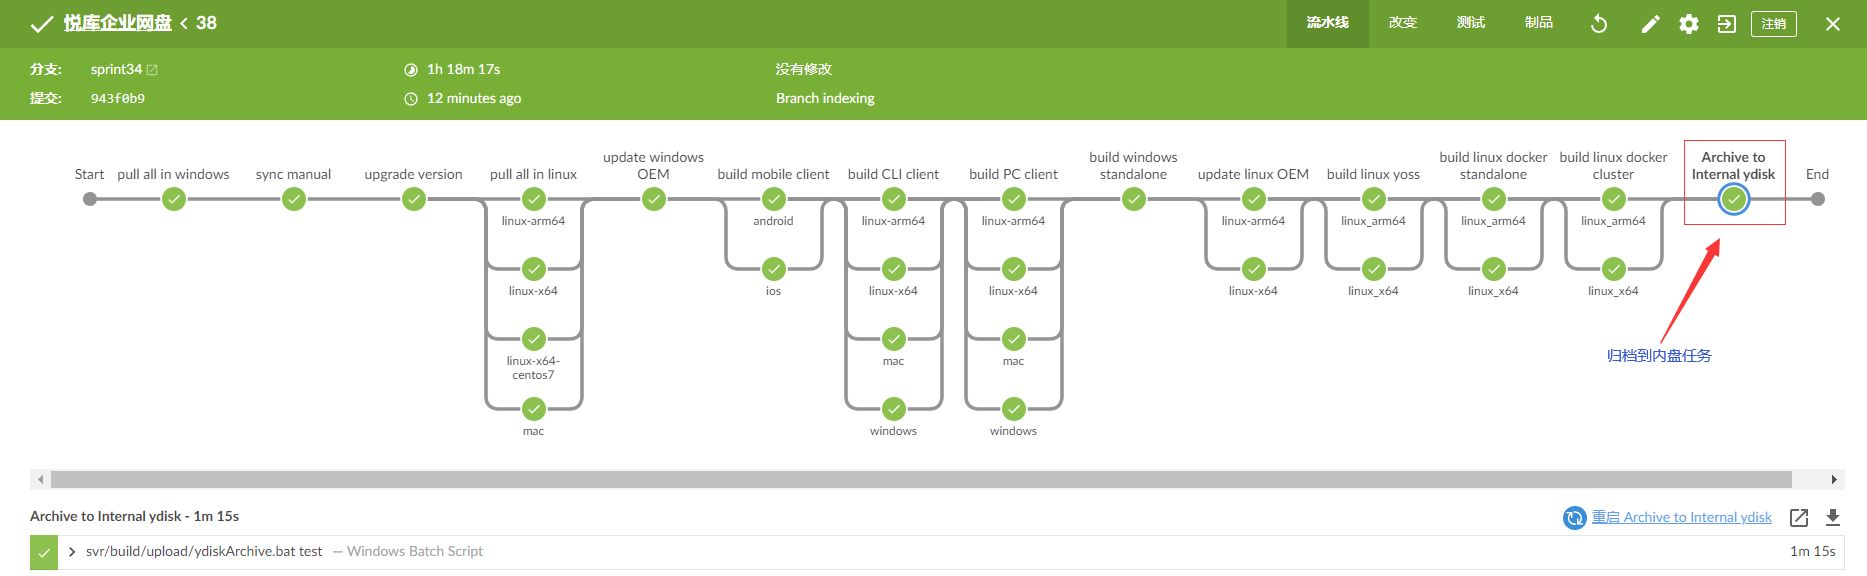Select the sync manual stage node
Screen dimensions: 1867x576
[x=294, y=199]
